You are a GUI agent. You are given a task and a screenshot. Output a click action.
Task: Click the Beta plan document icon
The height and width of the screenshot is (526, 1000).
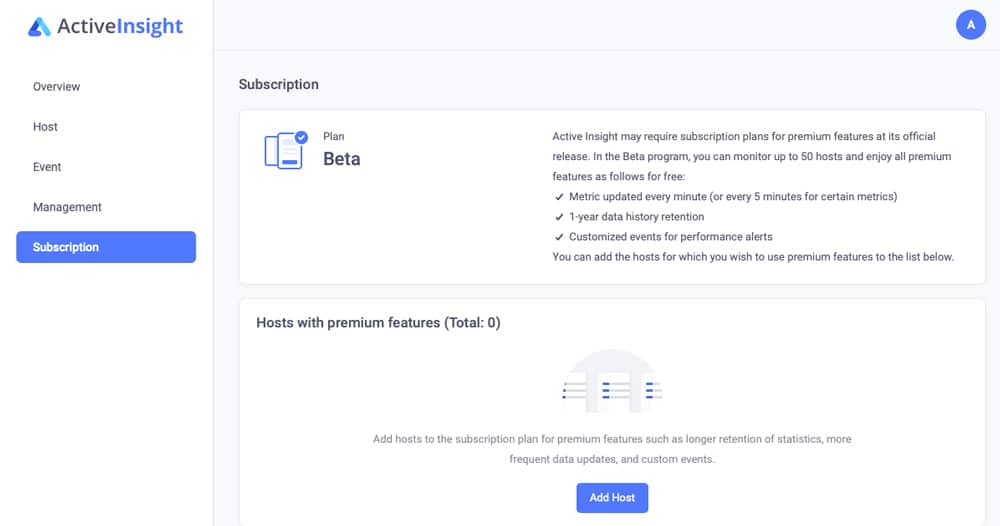point(283,151)
